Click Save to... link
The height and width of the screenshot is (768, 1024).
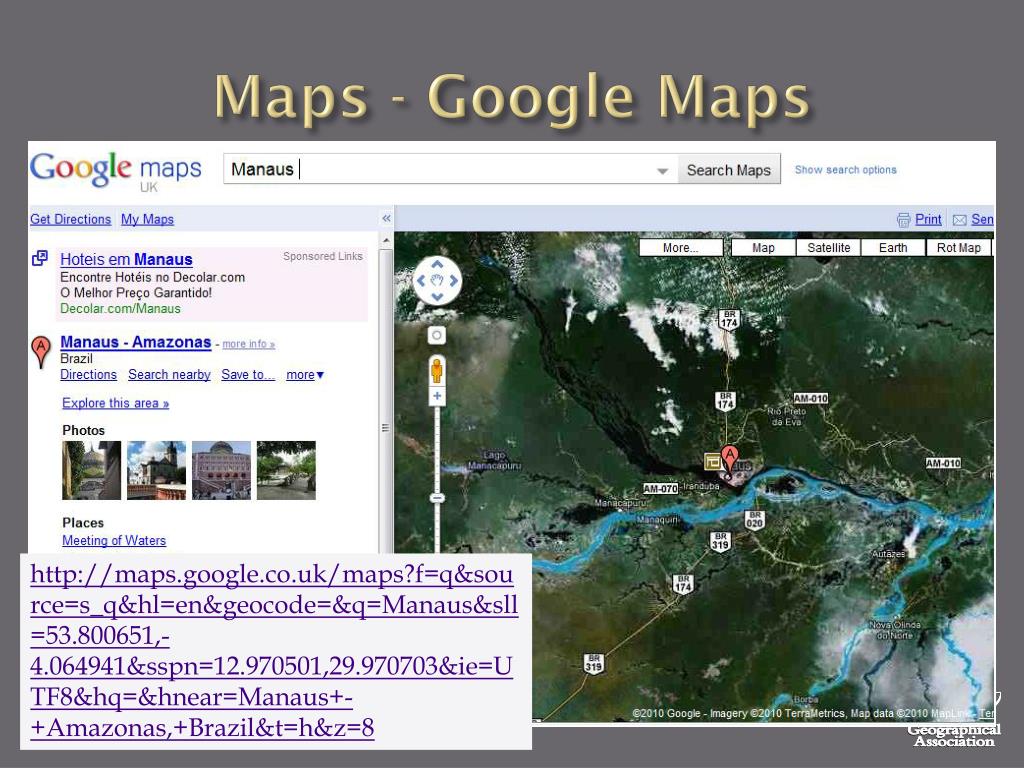pos(248,375)
